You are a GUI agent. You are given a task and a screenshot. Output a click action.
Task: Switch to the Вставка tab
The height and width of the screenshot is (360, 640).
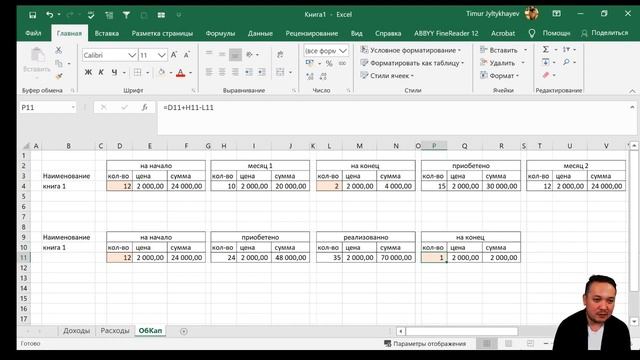pos(107,33)
